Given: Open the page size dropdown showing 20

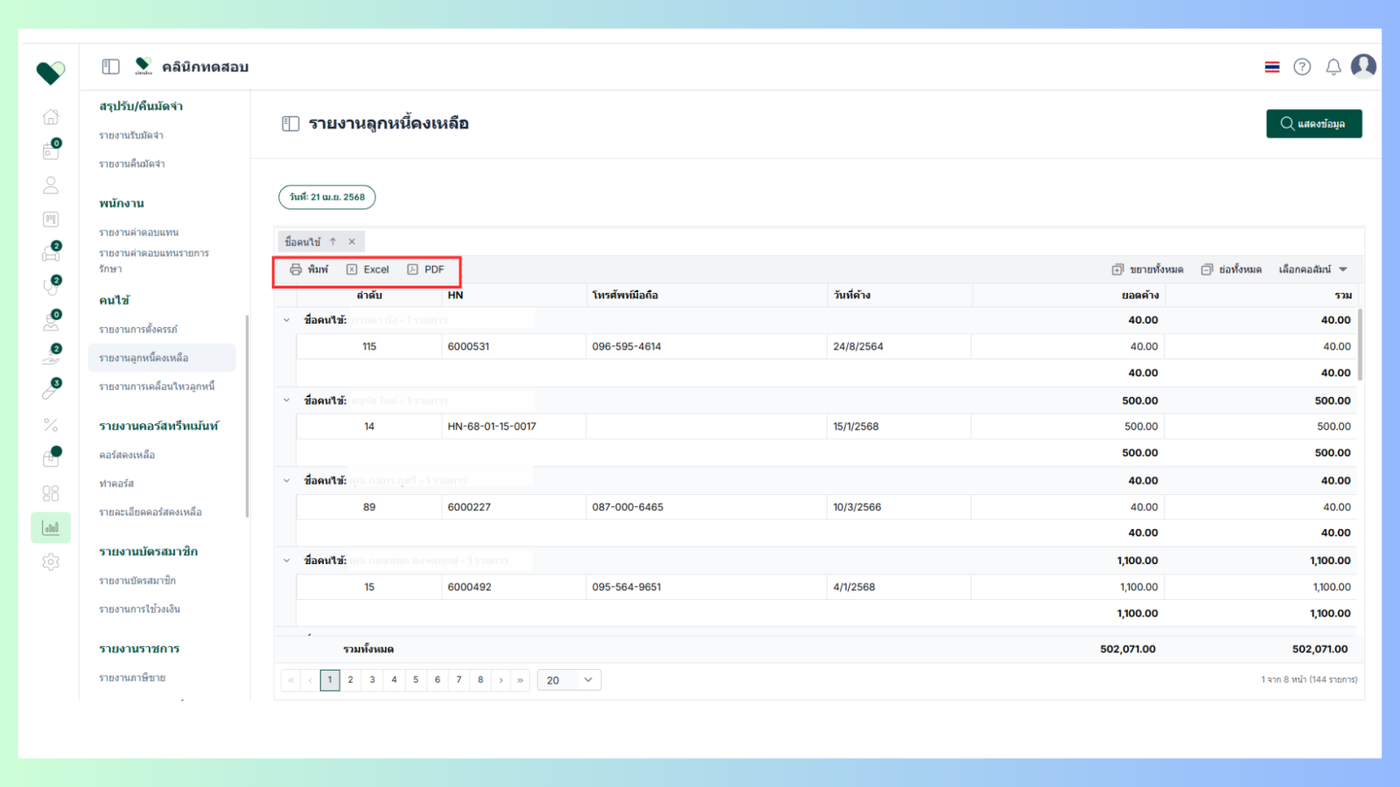Looking at the screenshot, I should pyautogui.click(x=569, y=680).
